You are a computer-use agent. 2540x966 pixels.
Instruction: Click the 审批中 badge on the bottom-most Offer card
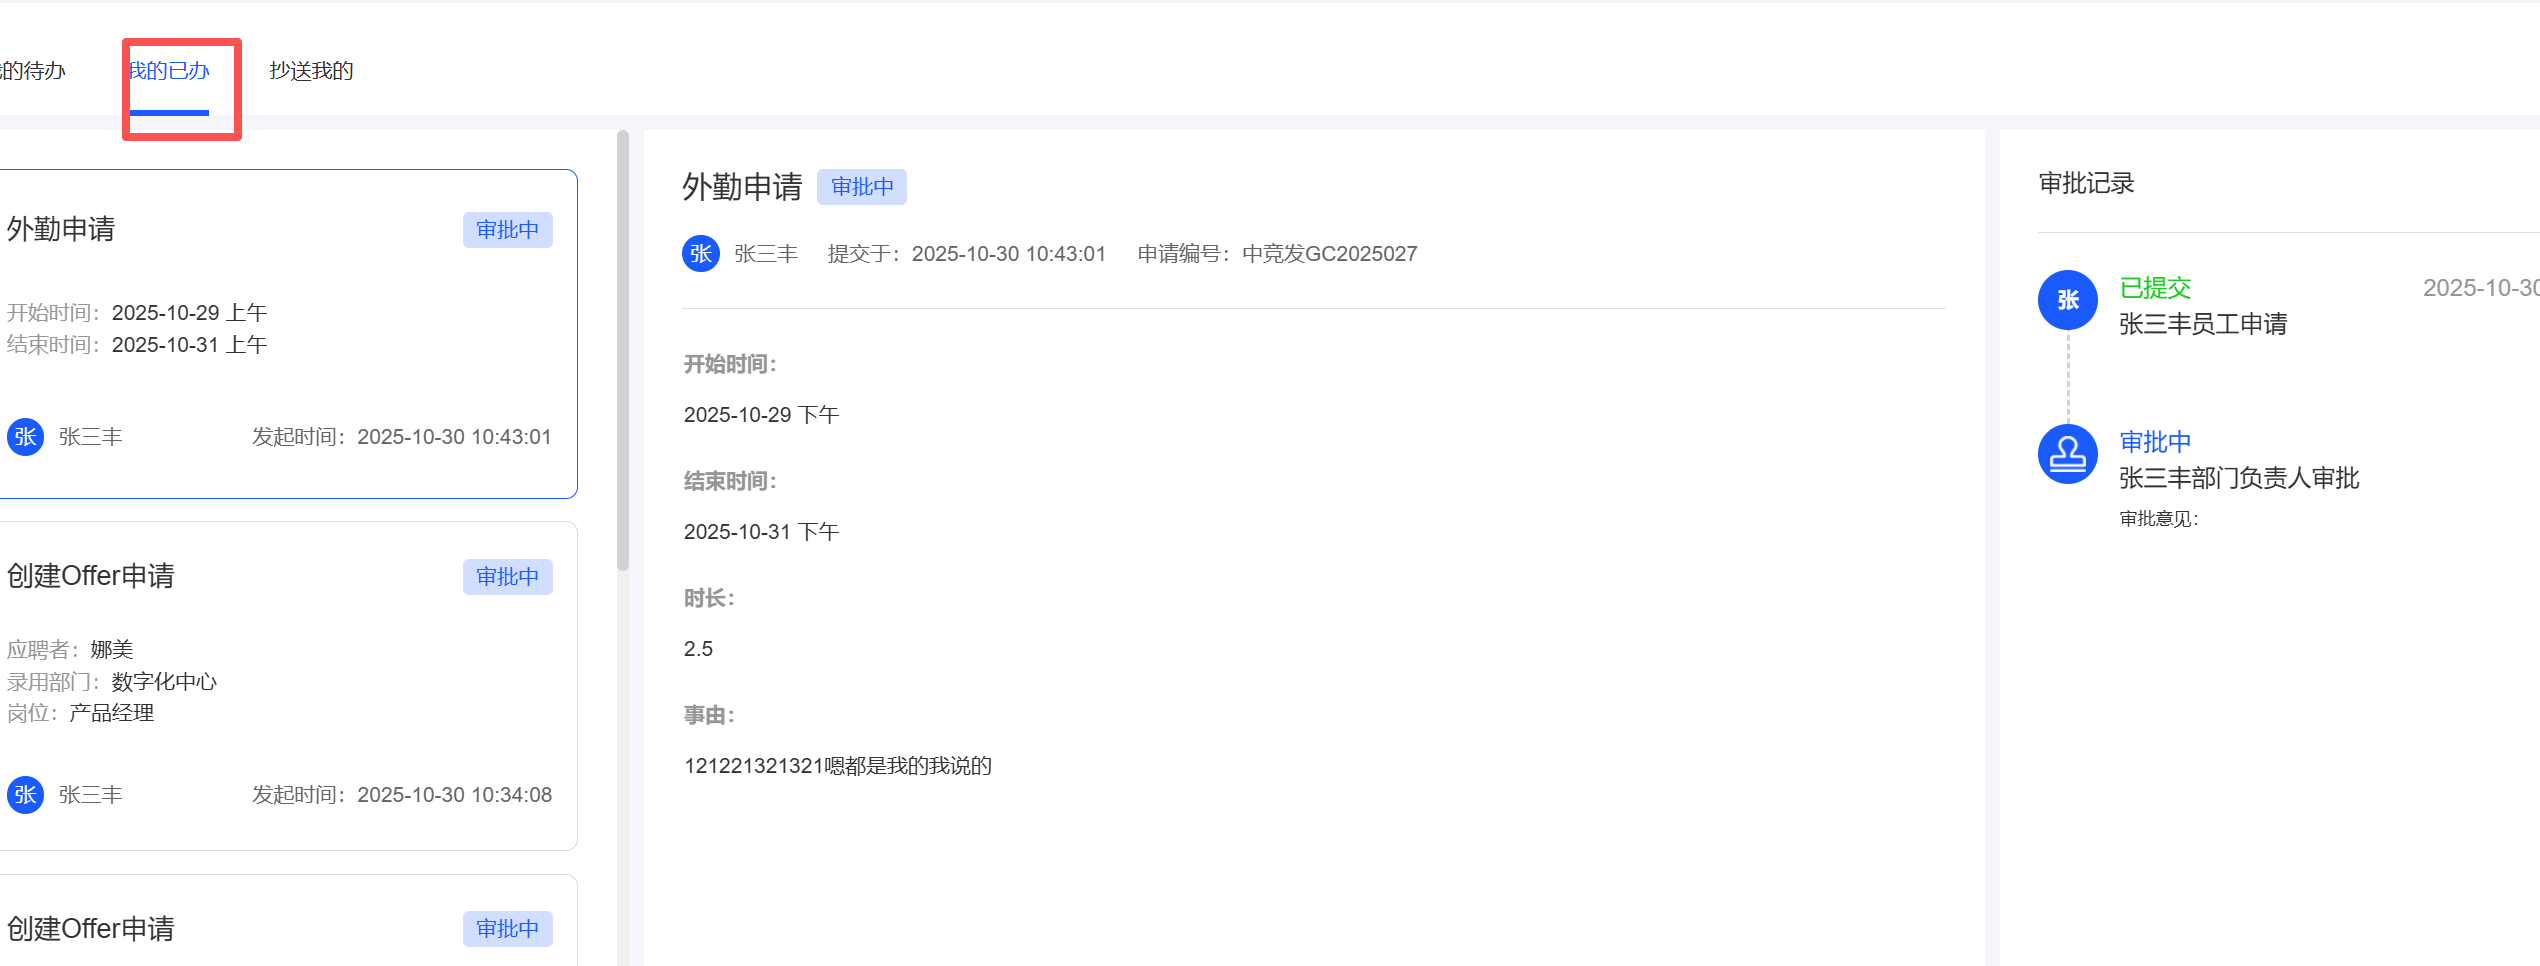coord(508,929)
